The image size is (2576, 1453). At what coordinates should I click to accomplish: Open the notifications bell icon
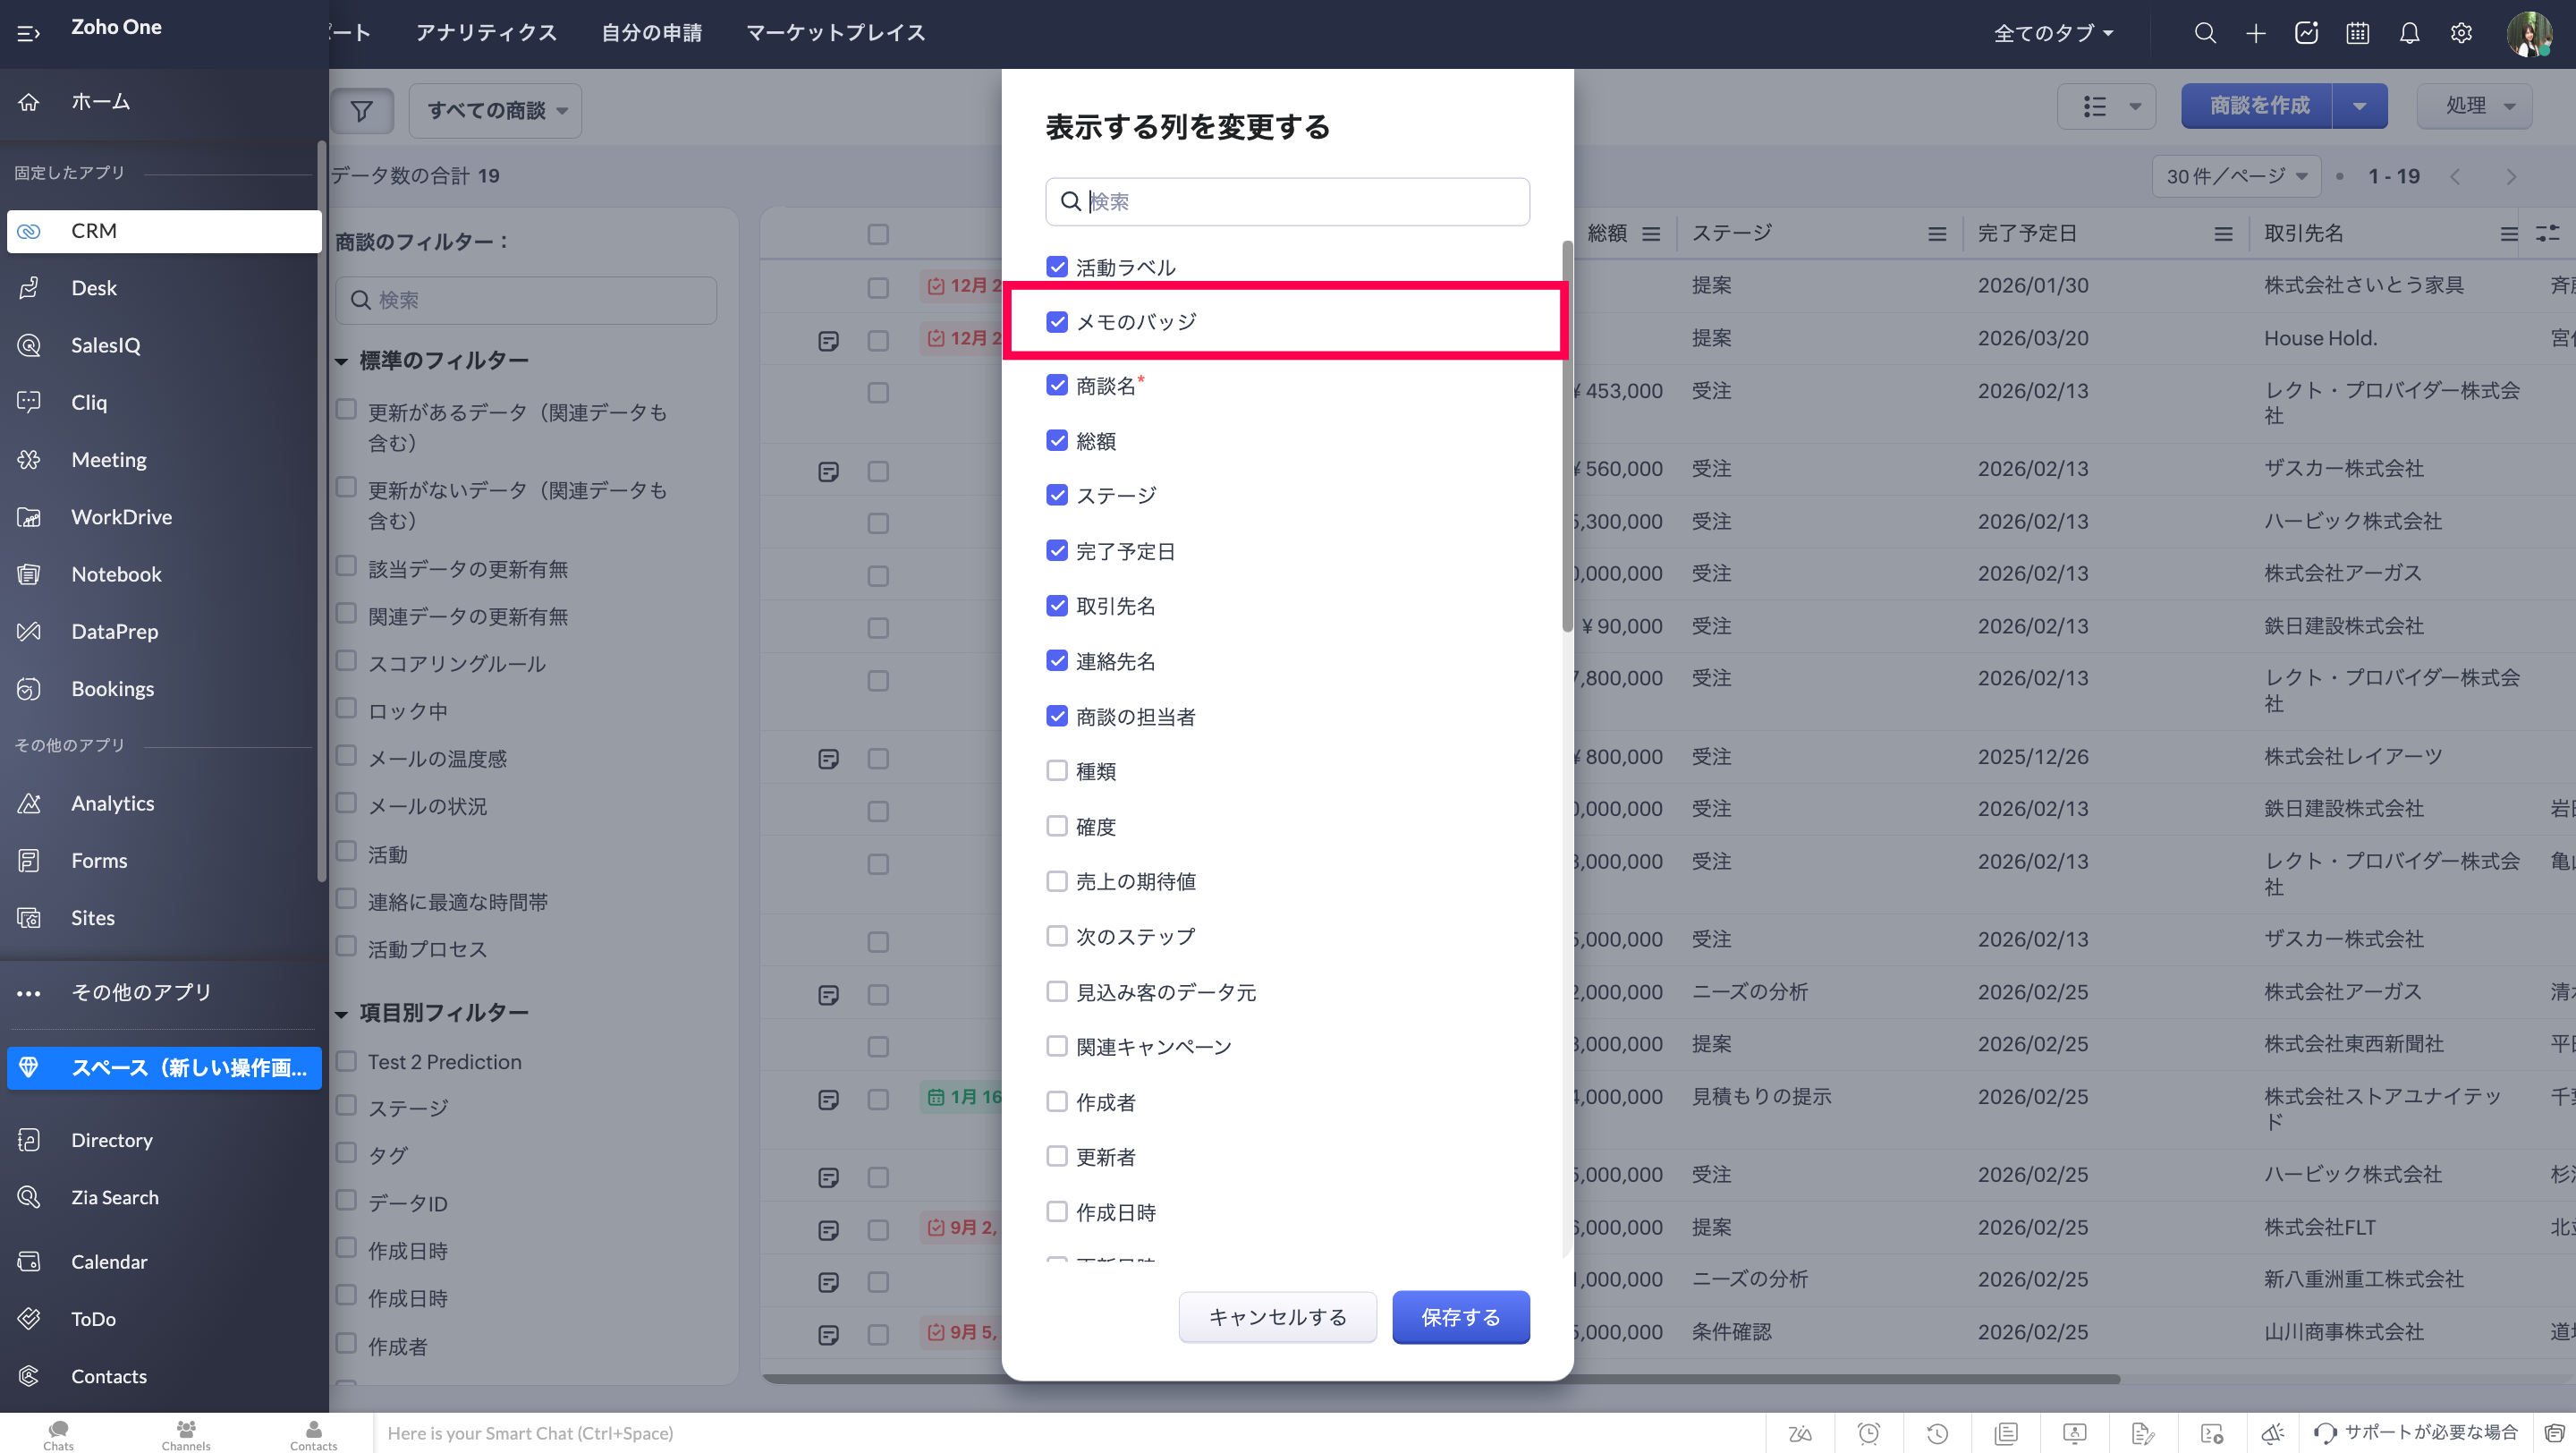(2409, 33)
